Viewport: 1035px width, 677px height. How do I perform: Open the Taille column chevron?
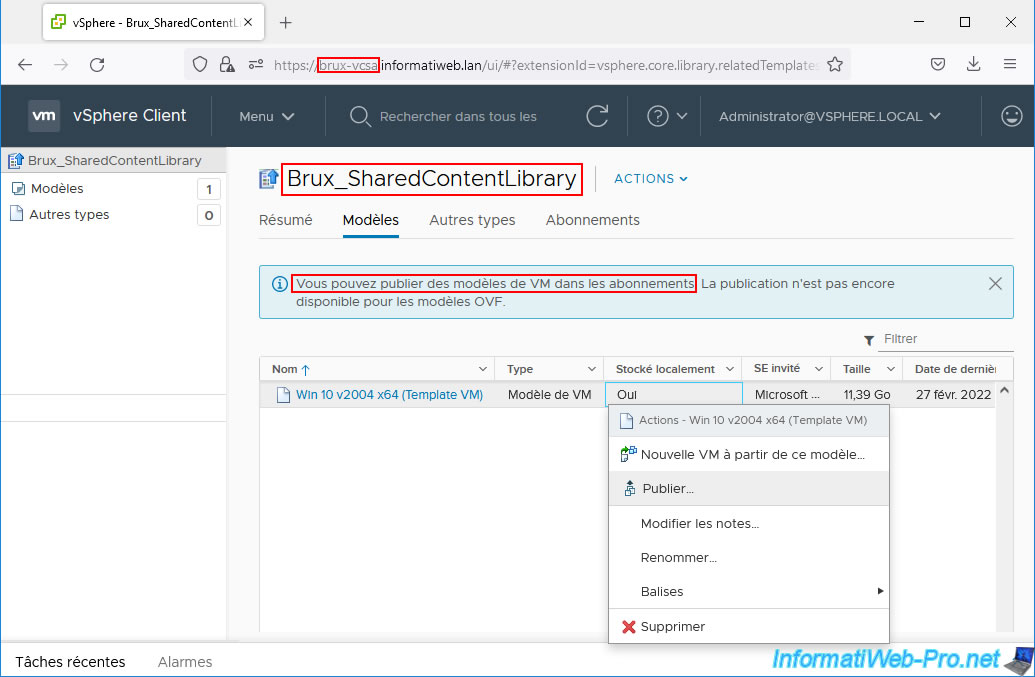tap(890, 369)
